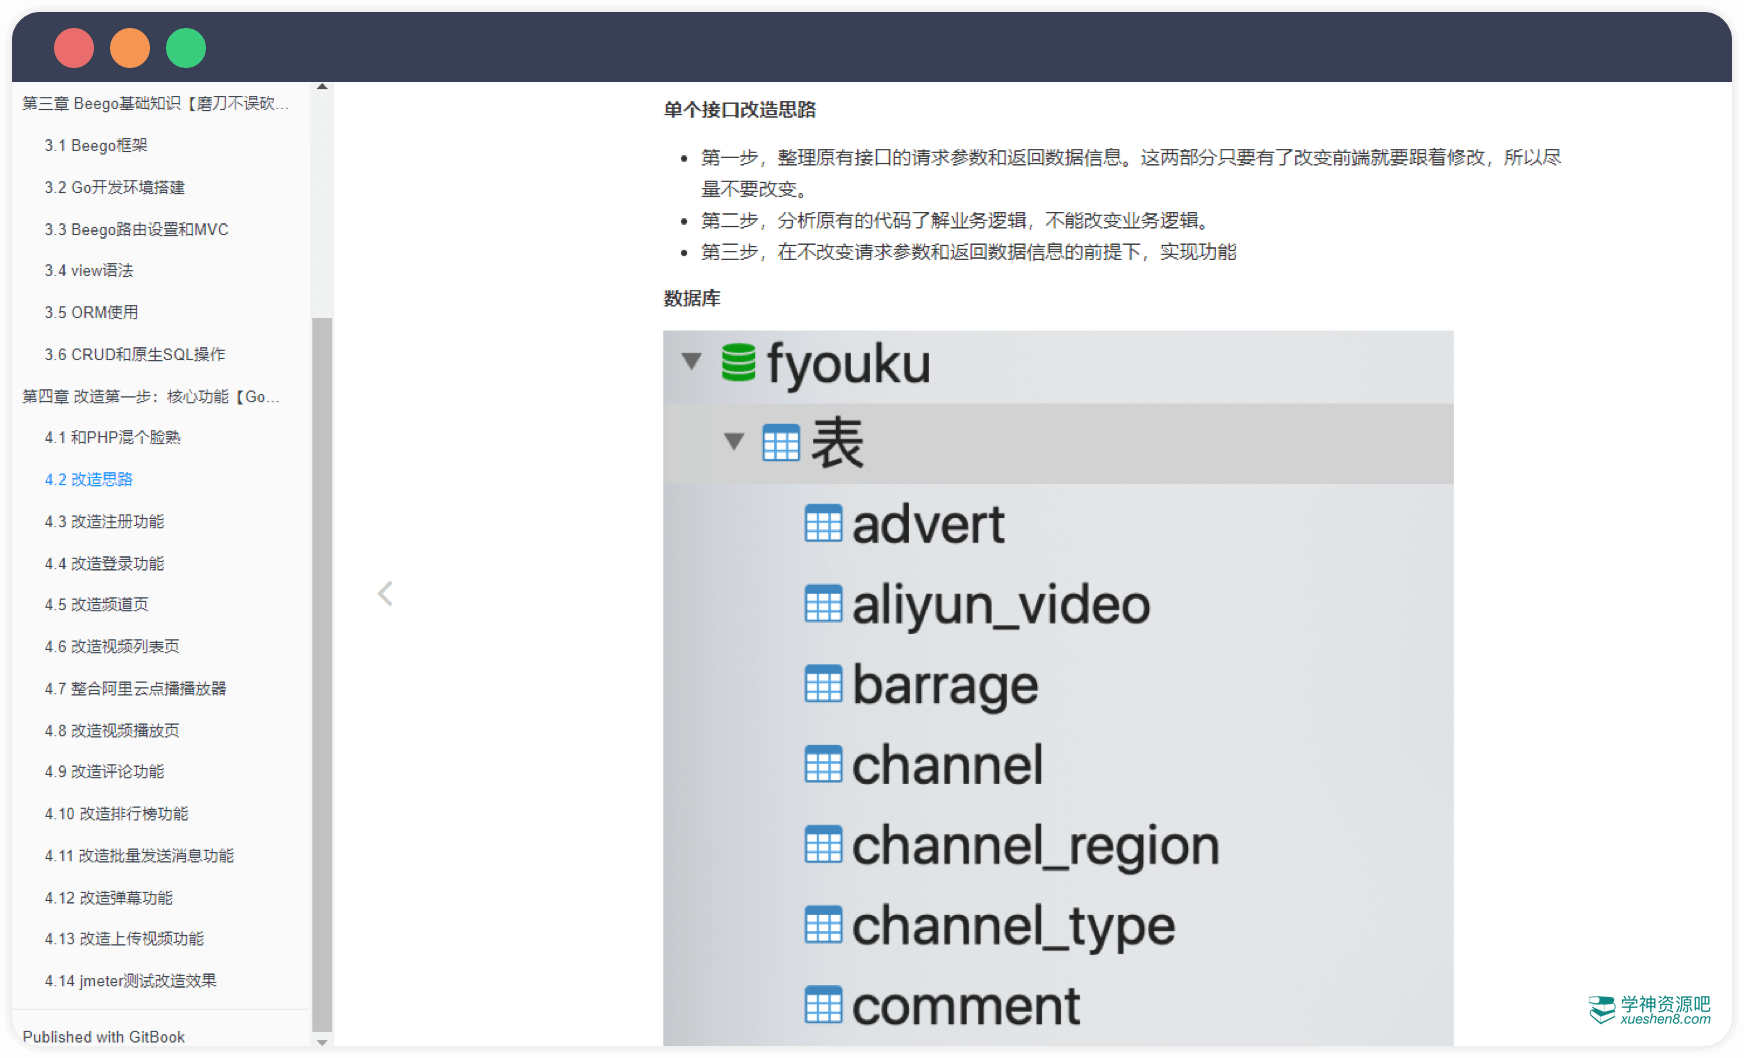Click the channel_type table icon
The image size is (1744, 1058).
(x=823, y=926)
